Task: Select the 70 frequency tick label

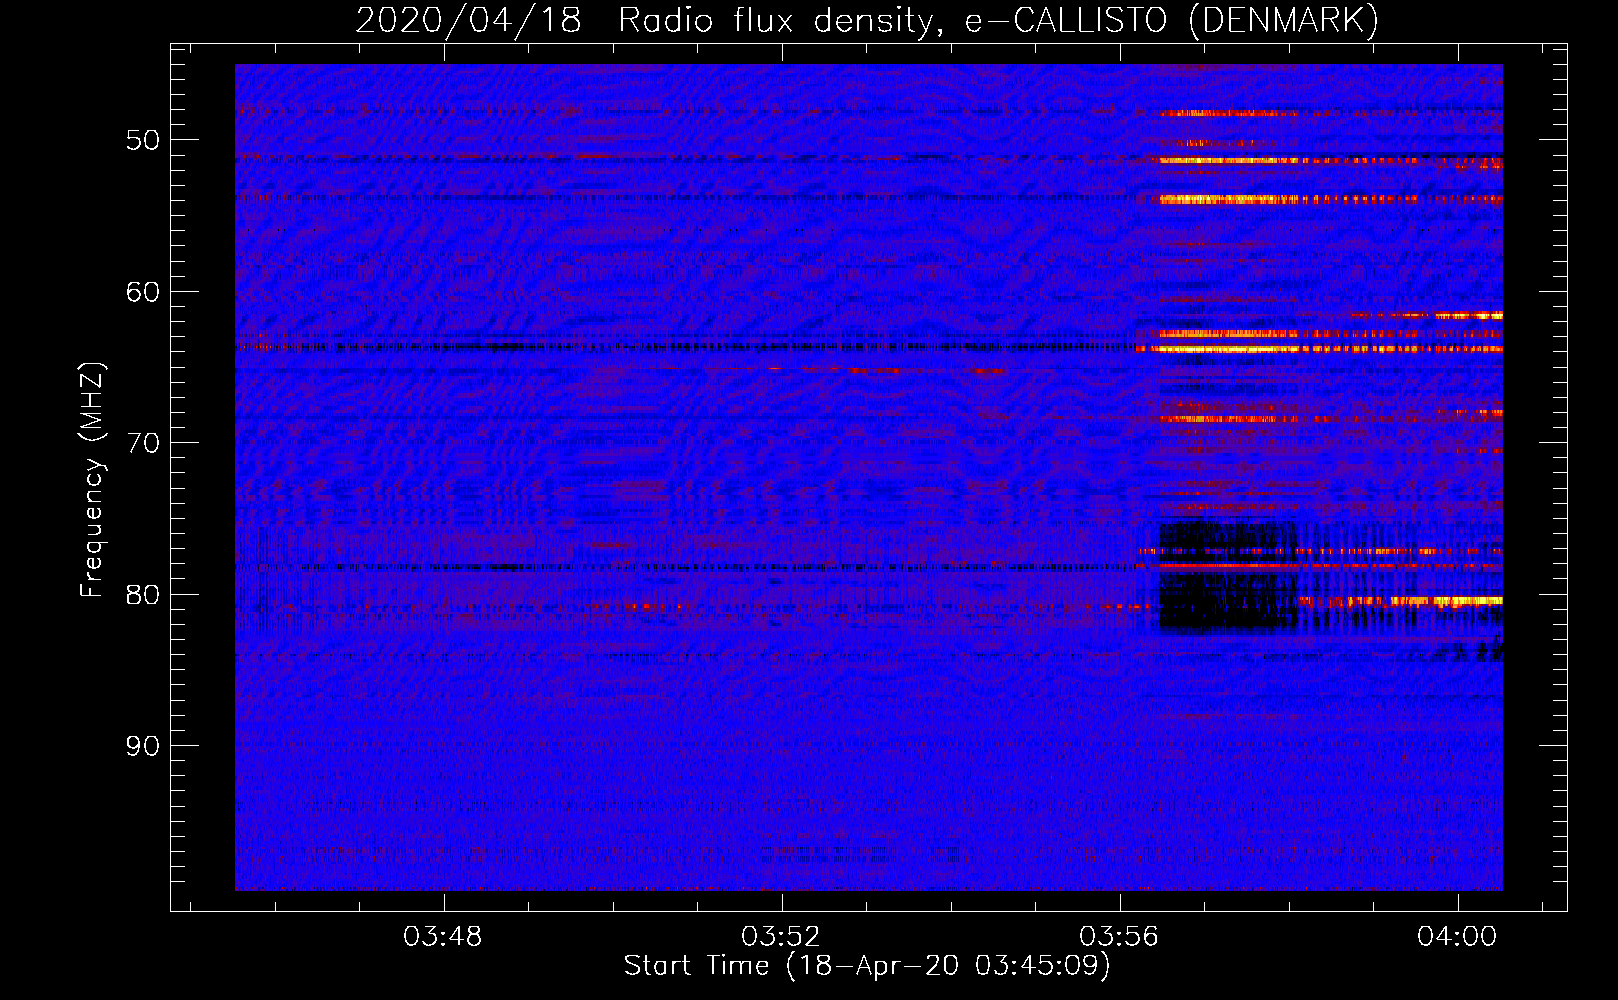Action: click(143, 443)
